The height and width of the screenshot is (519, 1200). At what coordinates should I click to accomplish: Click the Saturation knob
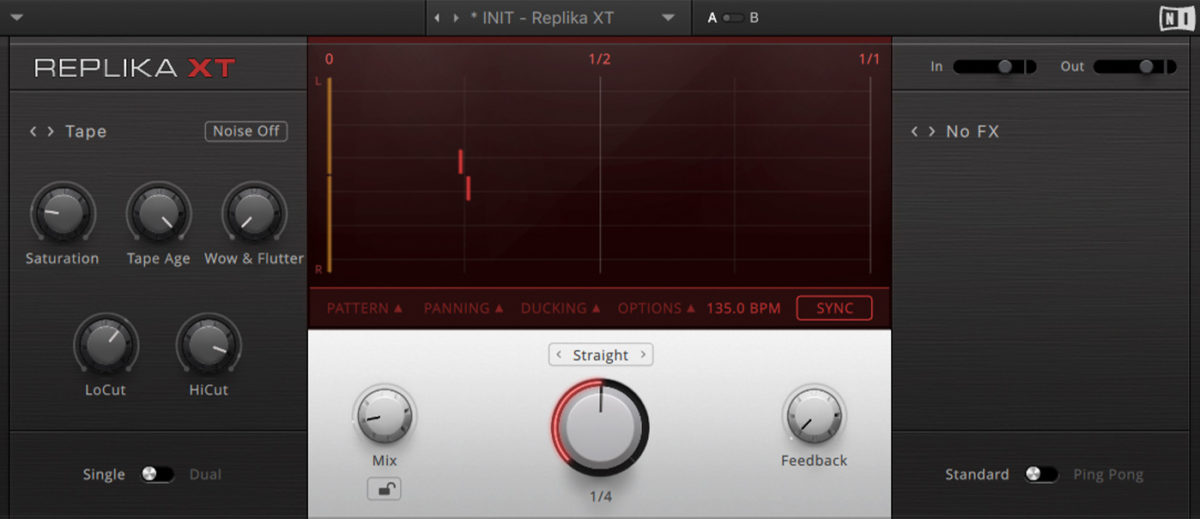[62, 213]
